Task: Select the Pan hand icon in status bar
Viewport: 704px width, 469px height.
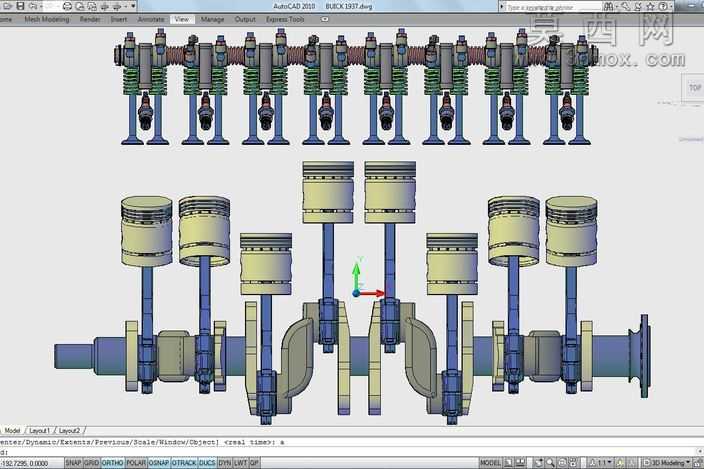Action: click(x=538, y=463)
